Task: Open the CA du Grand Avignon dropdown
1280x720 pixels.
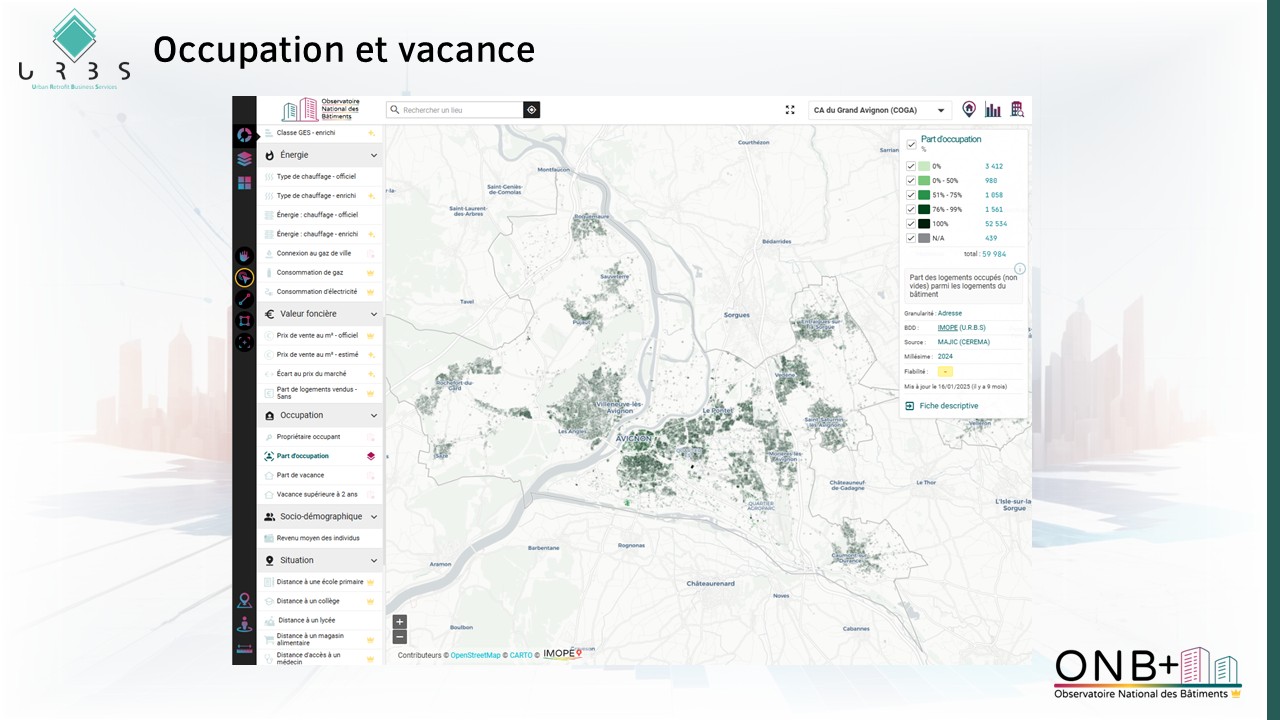Action: coord(879,110)
